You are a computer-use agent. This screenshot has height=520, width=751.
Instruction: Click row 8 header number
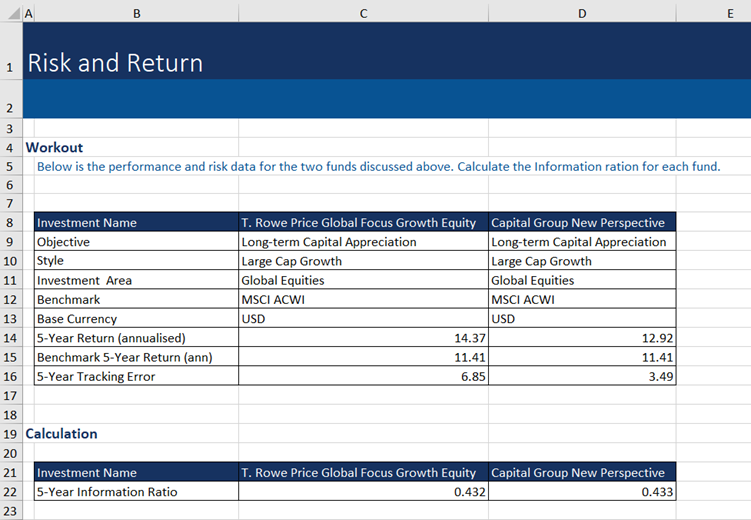(10, 222)
